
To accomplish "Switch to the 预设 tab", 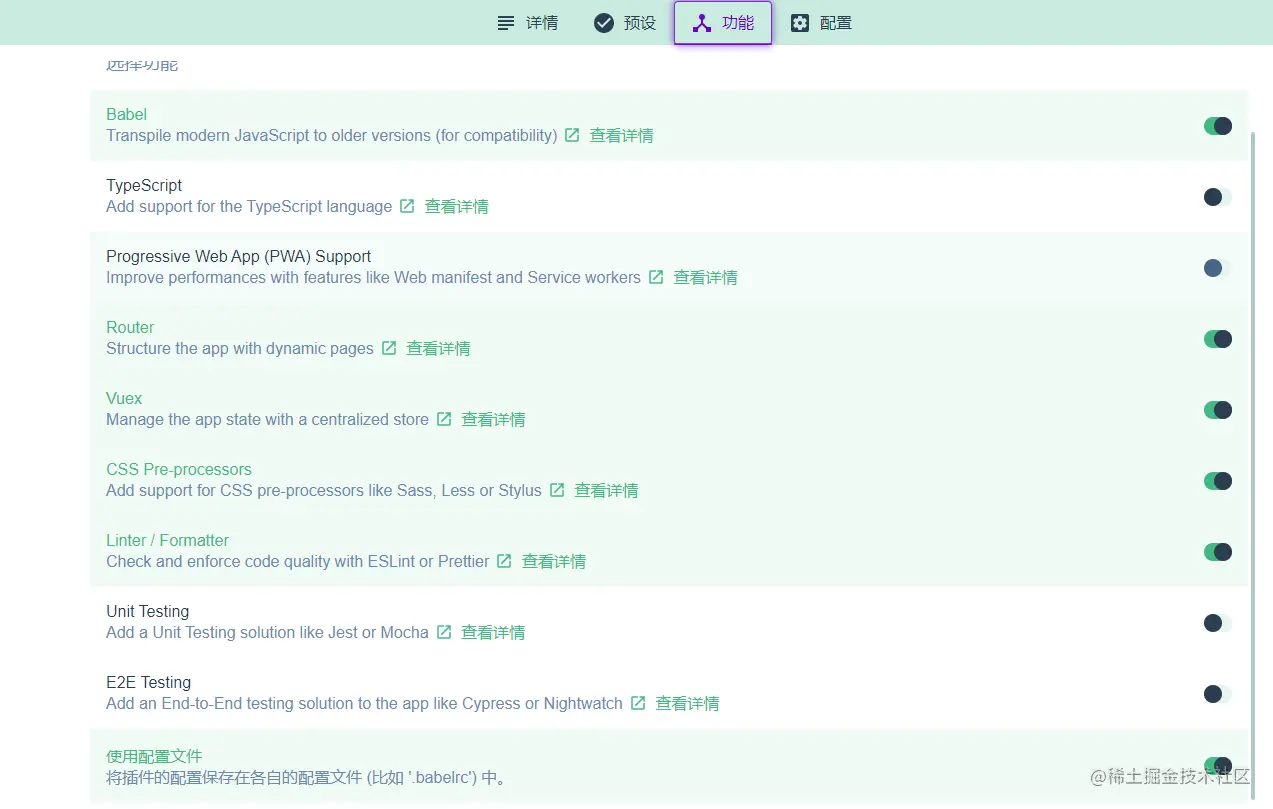I will (624, 23).
